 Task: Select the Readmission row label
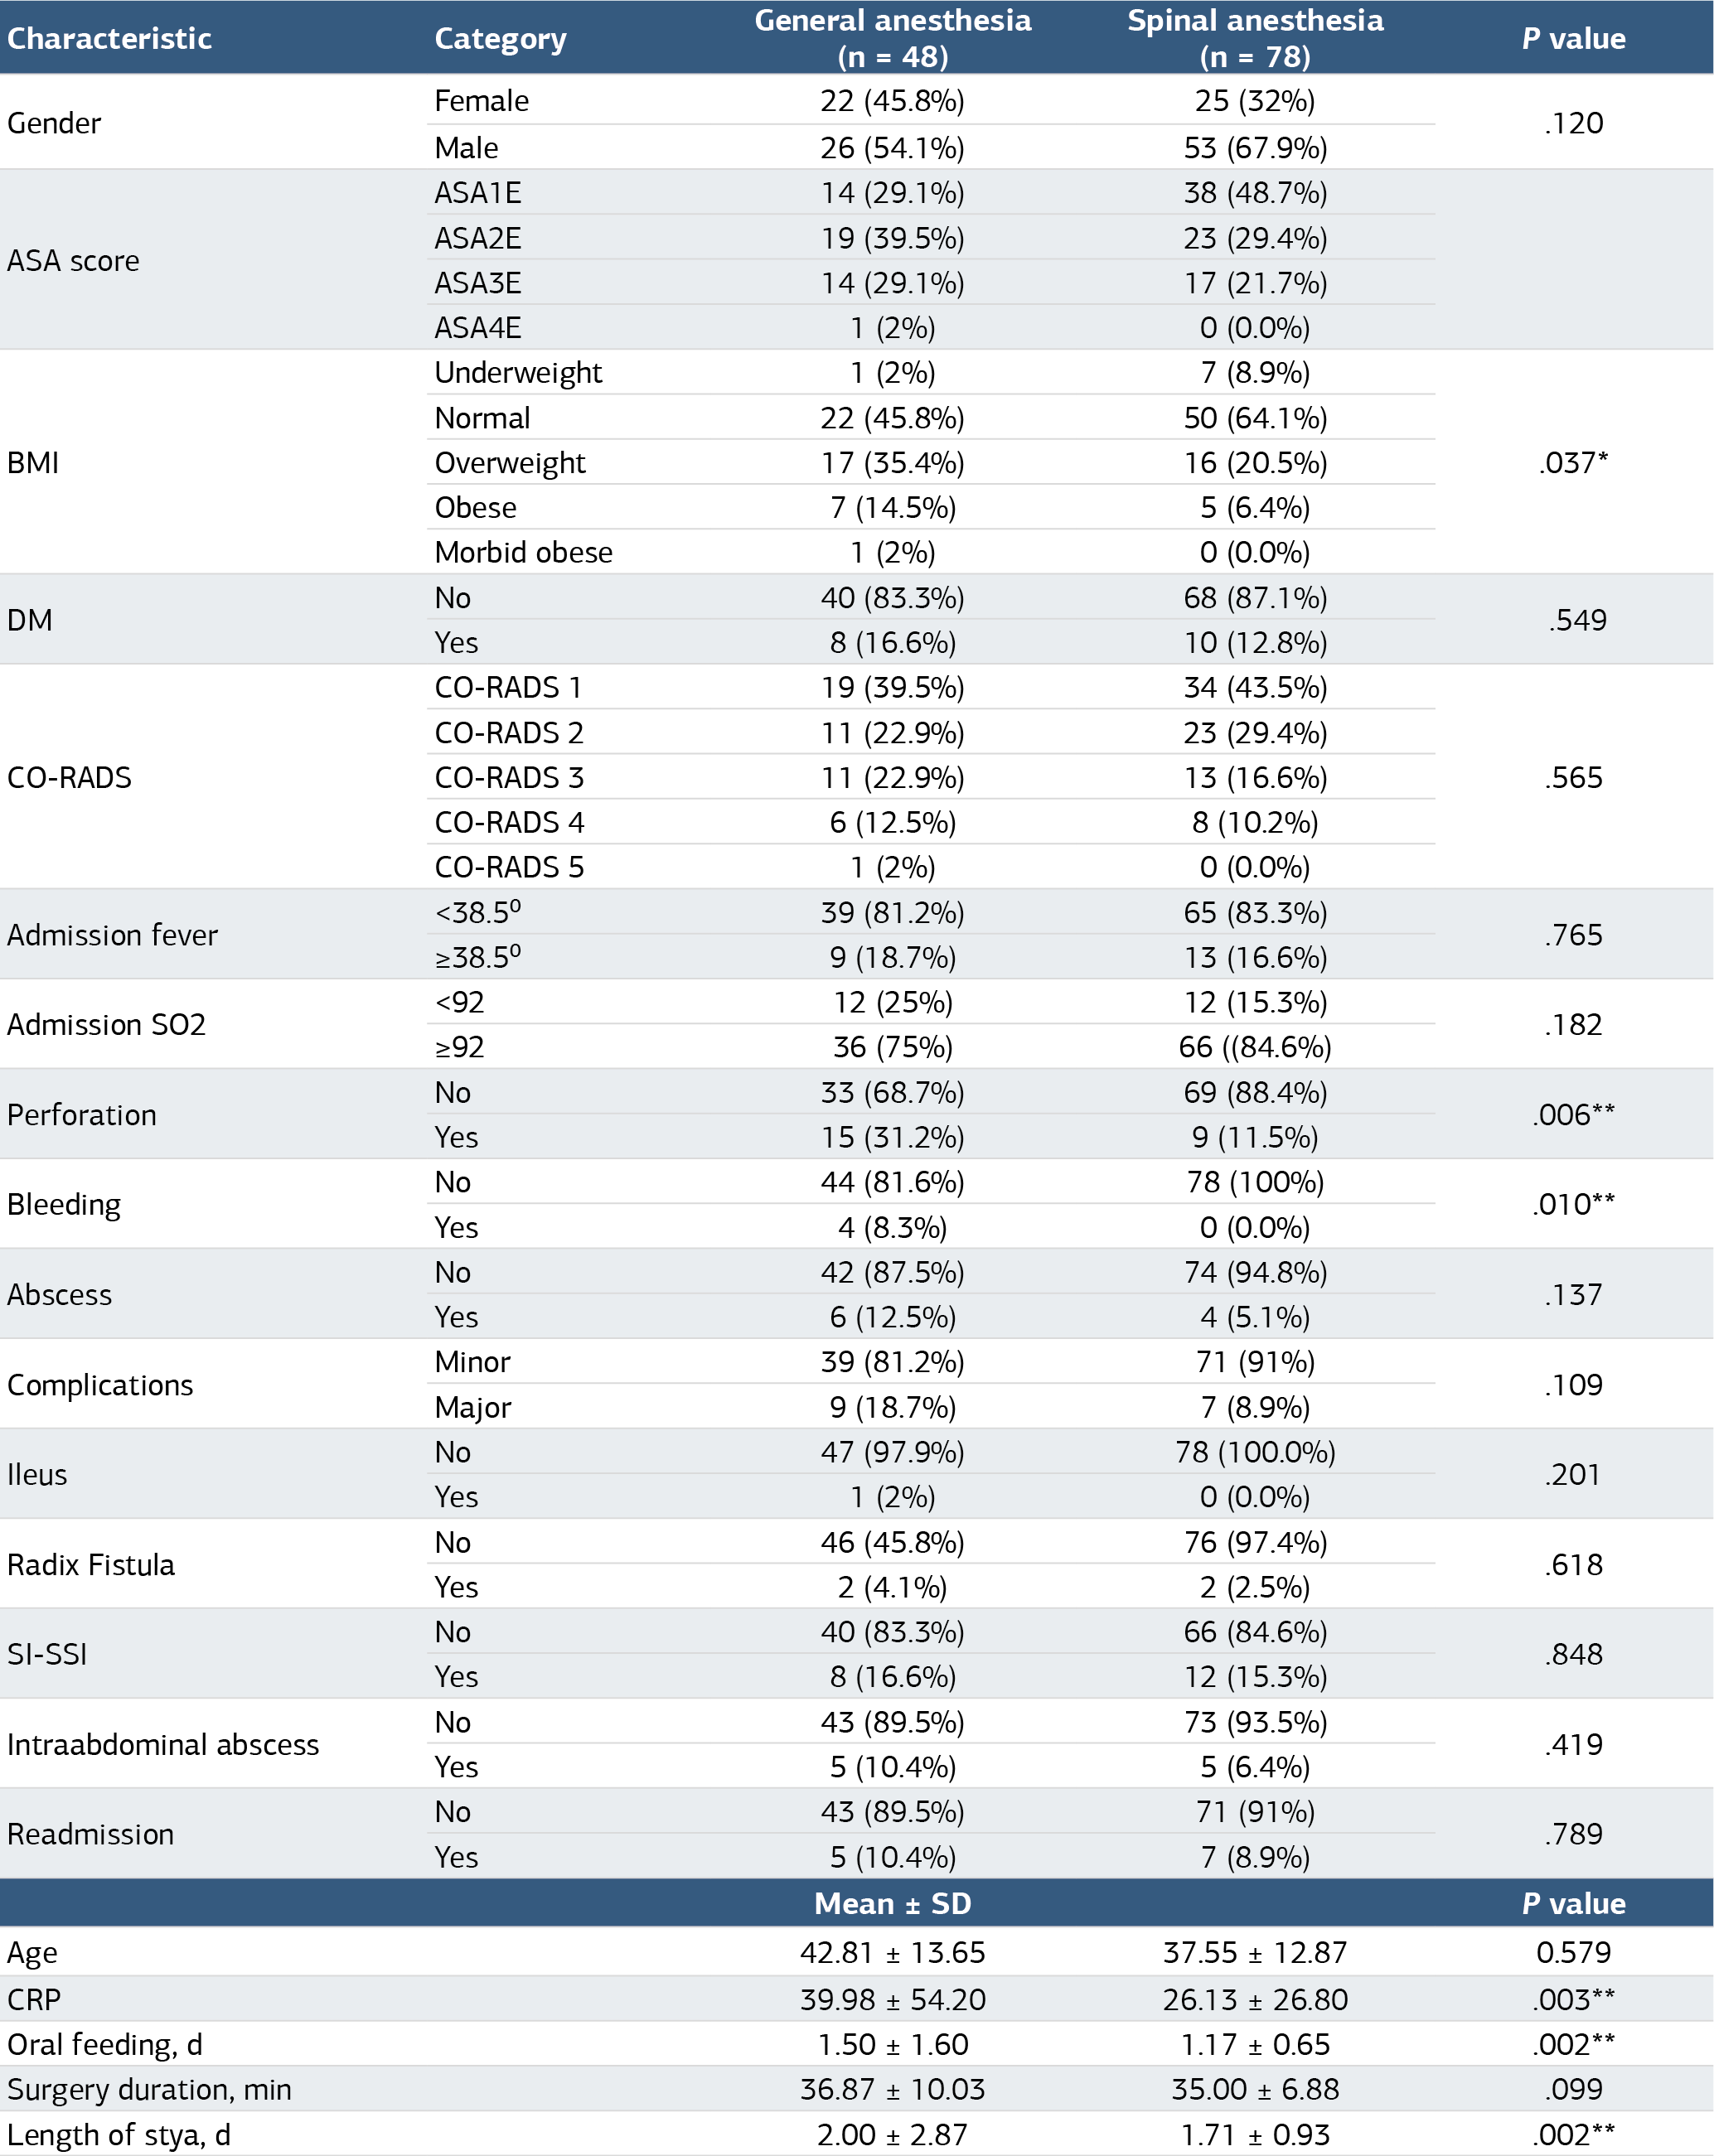click(x=90, y=1834)
